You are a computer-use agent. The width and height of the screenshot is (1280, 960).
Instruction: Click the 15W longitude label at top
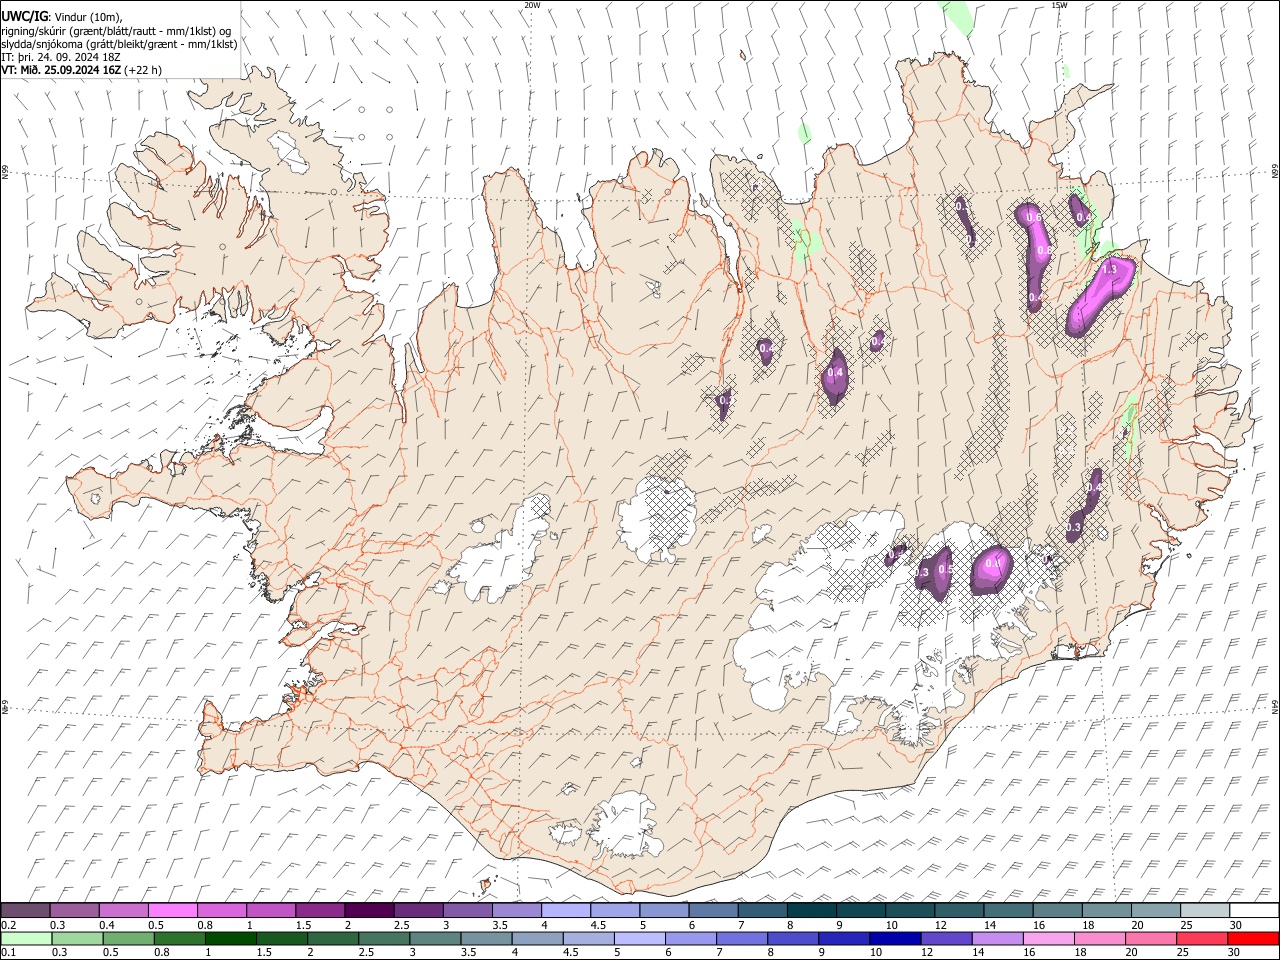coord(1059,5)
